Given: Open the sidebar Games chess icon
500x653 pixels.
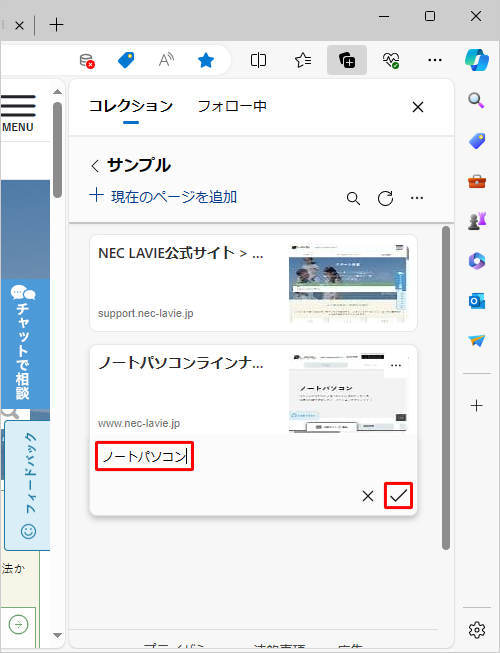Looking at the screenshot, I should pos(477,222).
